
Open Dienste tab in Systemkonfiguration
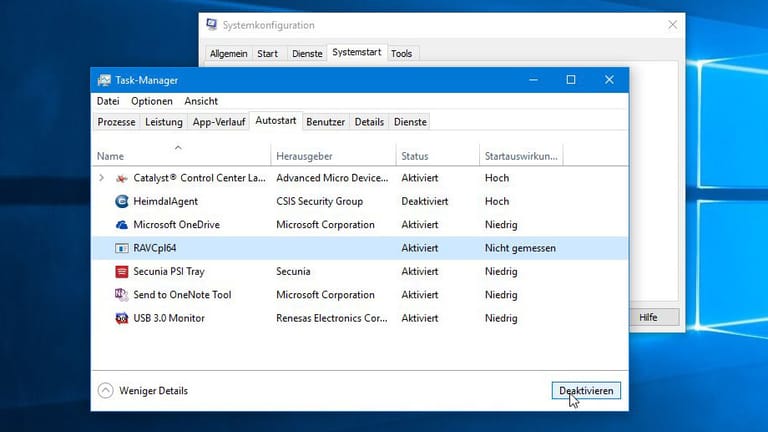click(307, 53)
